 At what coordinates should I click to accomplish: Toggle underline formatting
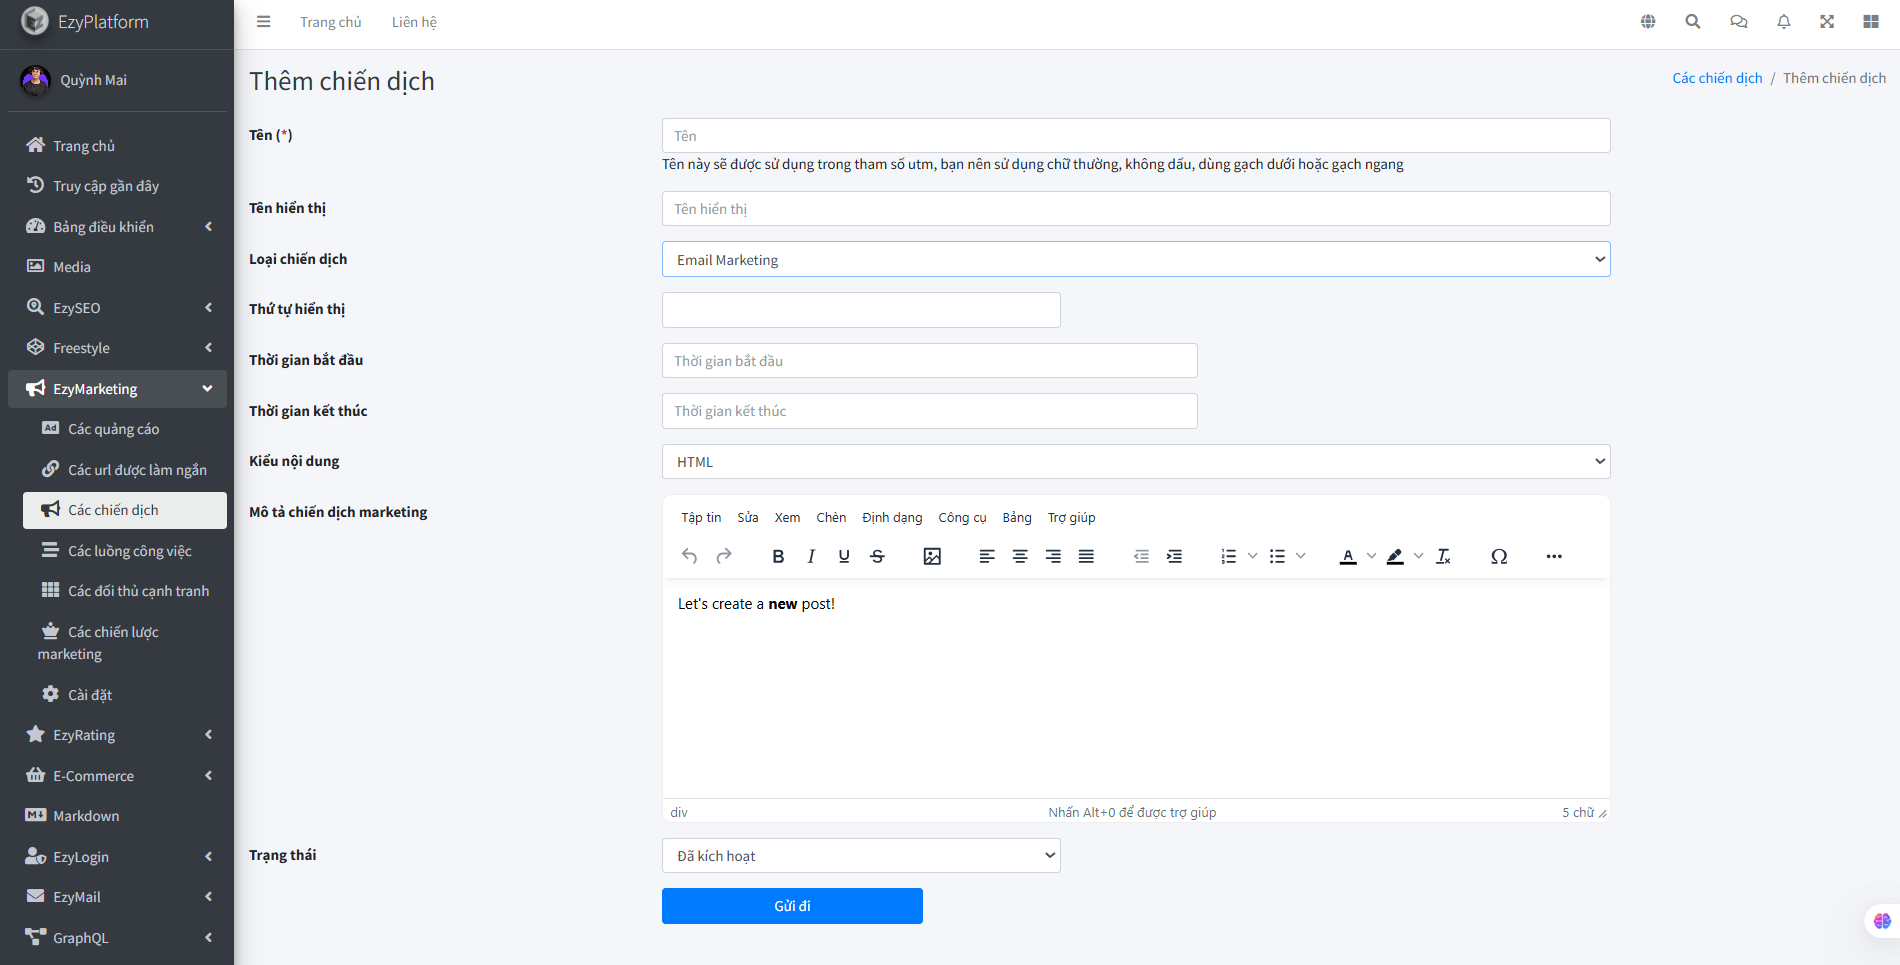pyautogui.click(x=844, y=556)
